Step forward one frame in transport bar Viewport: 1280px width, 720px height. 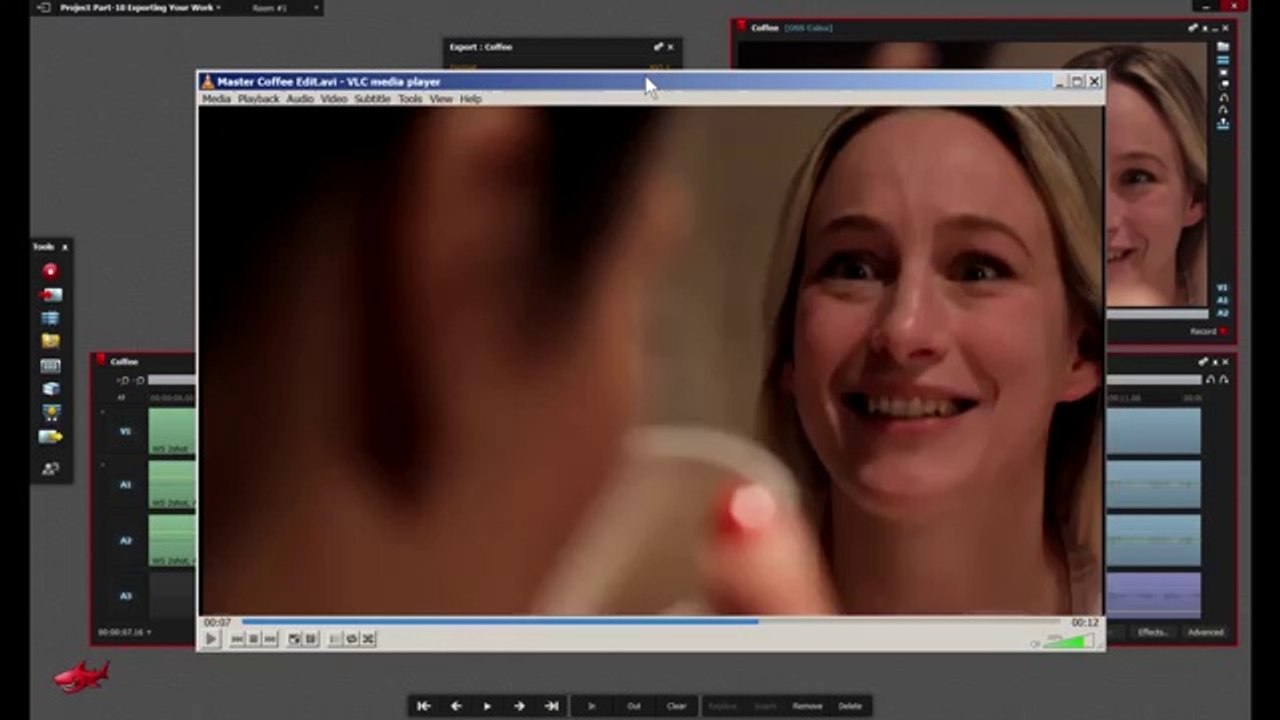[519, 706]
